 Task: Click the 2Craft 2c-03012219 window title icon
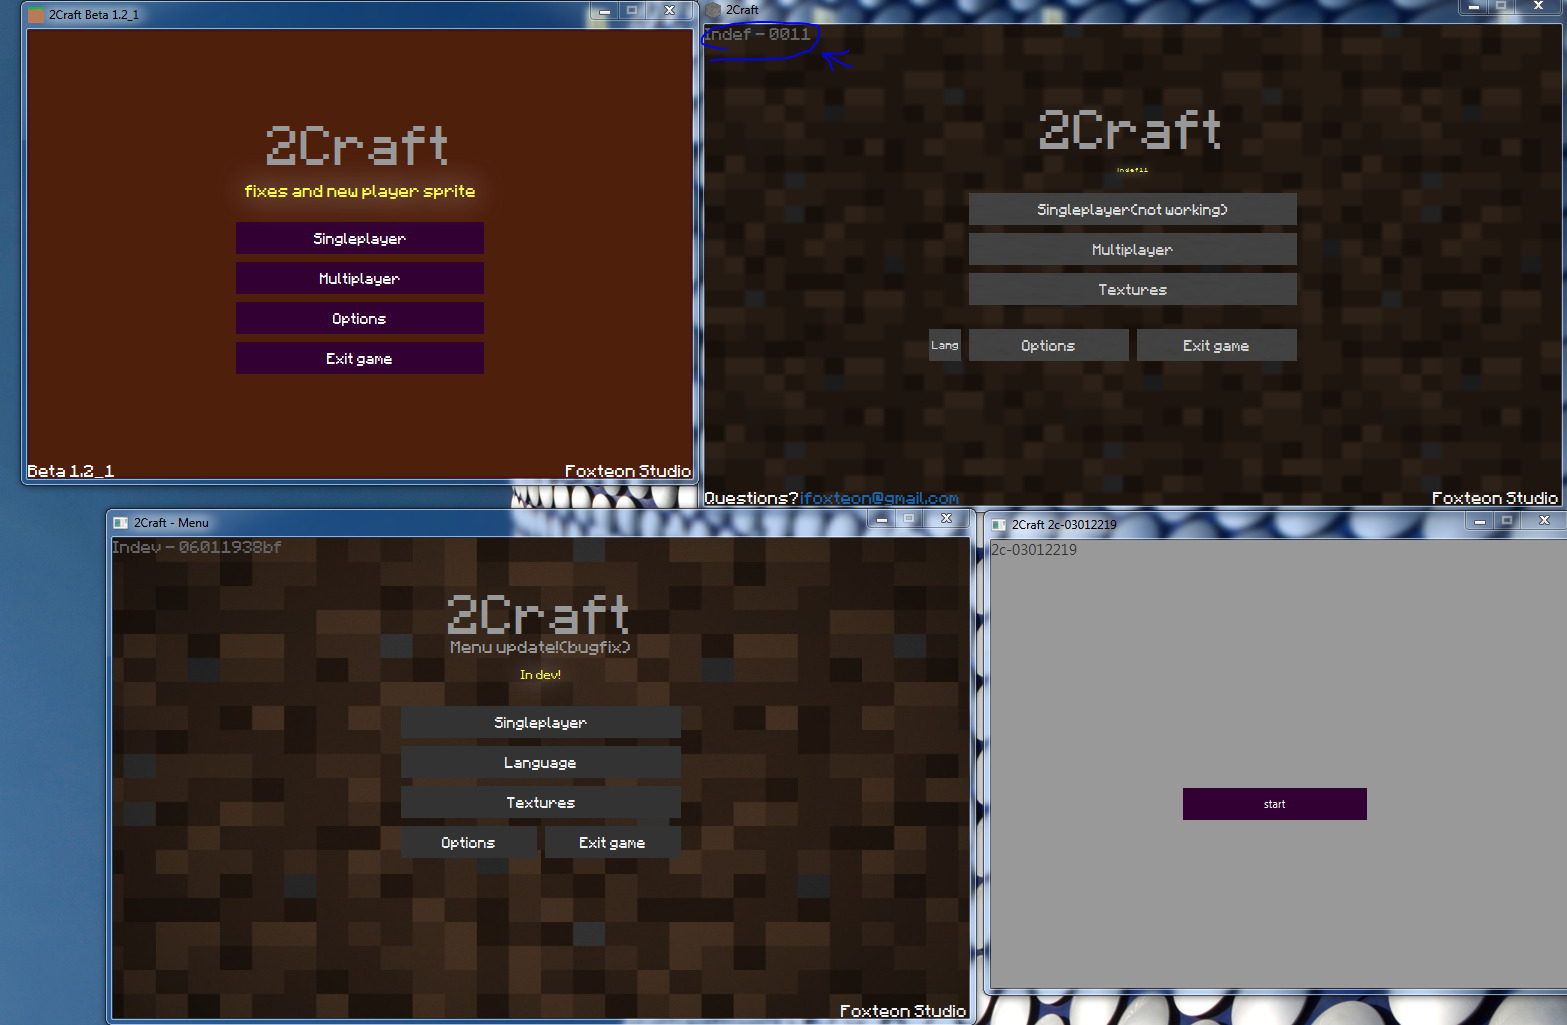(x=999, y=525)
